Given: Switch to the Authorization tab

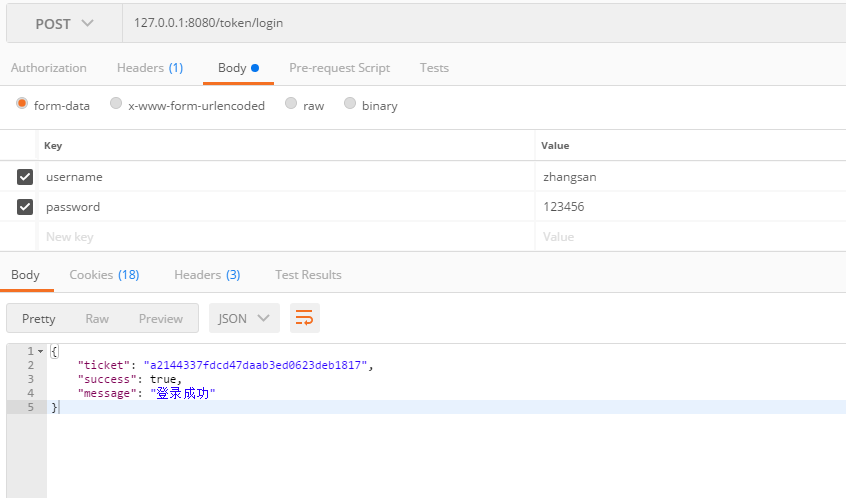Looking at the screenshot, I should pos(49,68).
